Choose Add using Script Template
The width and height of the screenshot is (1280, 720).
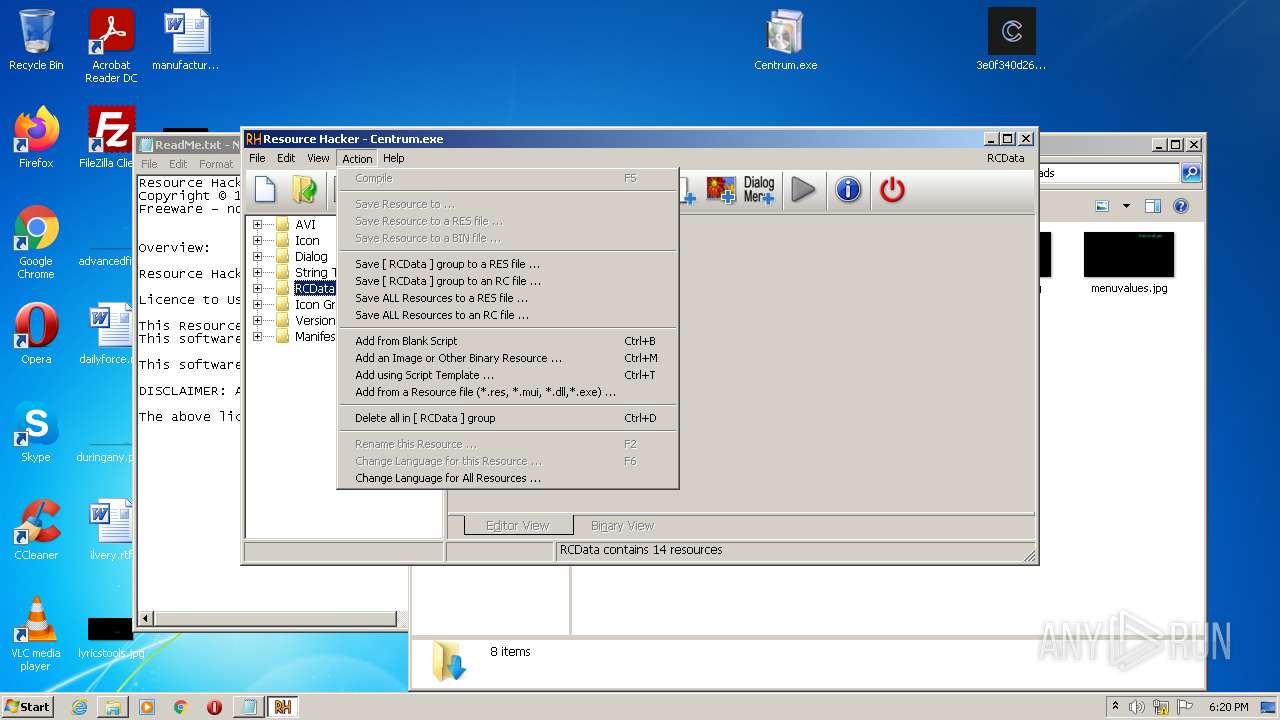[508, 375]
